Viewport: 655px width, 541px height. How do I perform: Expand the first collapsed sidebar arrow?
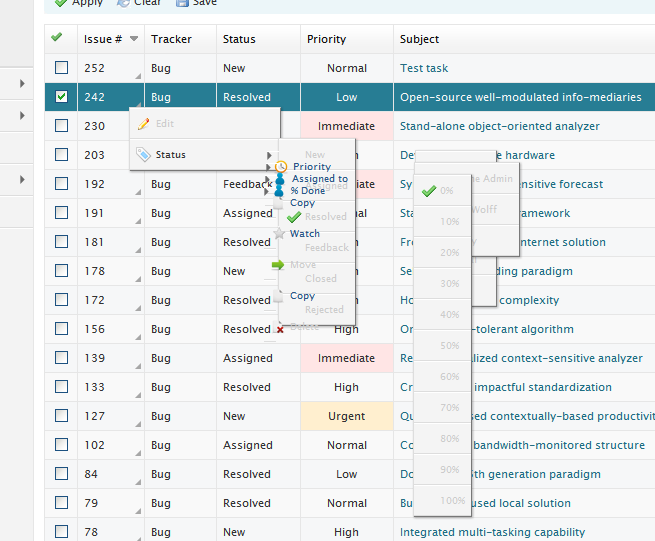(x=22, y=84)
